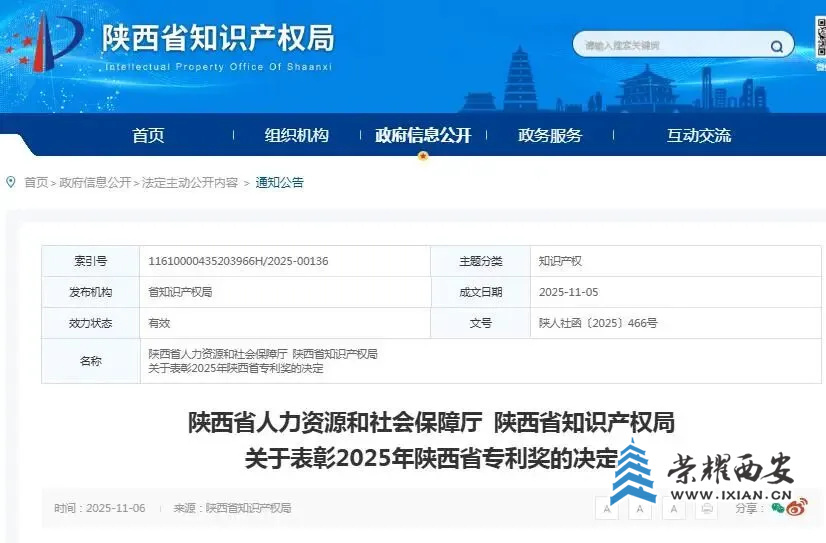Click the search magnifier icon
This screenshot has height=543, width=826.
point(776,46)
